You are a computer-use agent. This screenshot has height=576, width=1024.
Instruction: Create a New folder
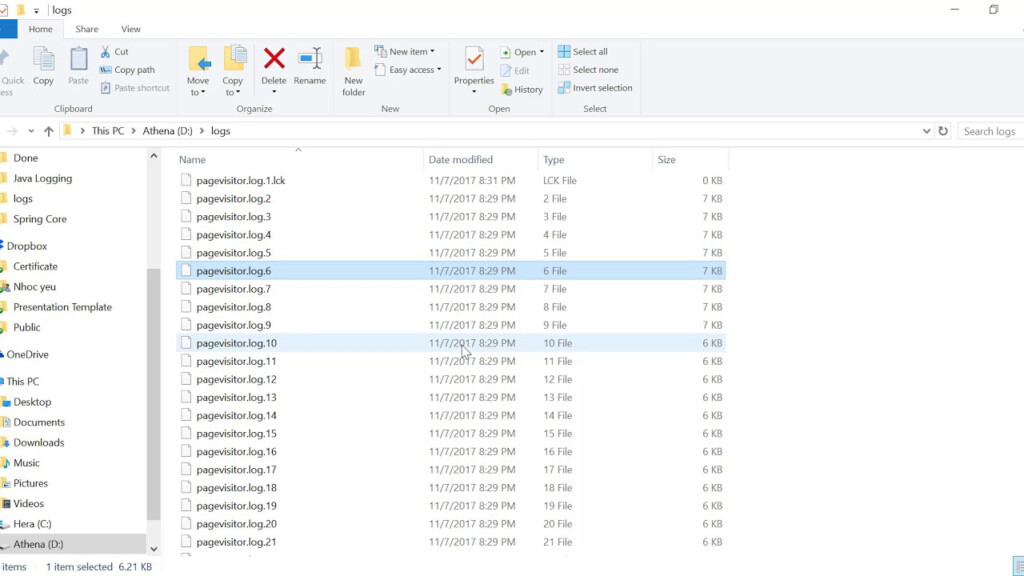tap(353, 71)
